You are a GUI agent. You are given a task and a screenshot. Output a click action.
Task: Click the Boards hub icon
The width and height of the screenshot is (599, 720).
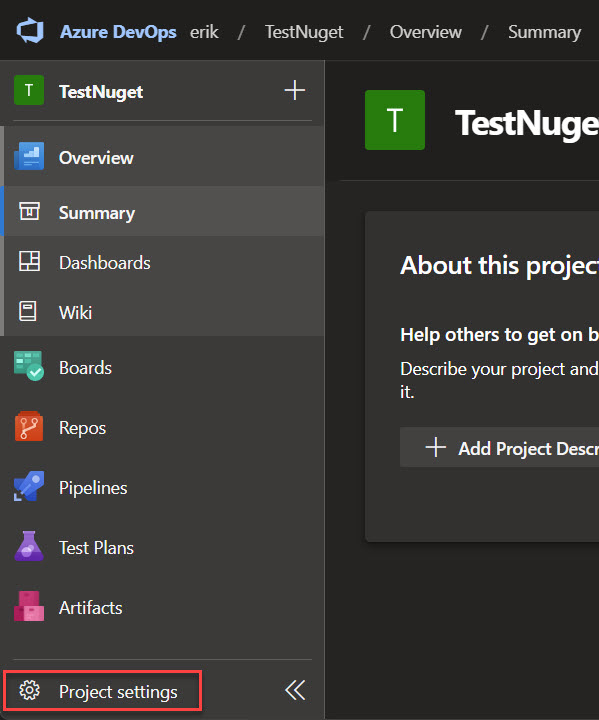coord(29,366)
